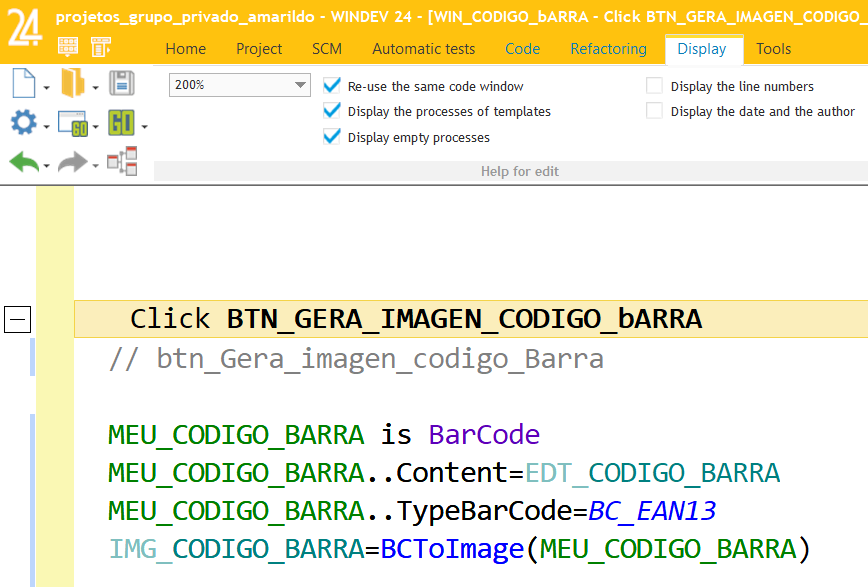The width and height of the screenshot is (868, 587).
Task: Open the 200% zoom dropdown
Action: [300, 85]
